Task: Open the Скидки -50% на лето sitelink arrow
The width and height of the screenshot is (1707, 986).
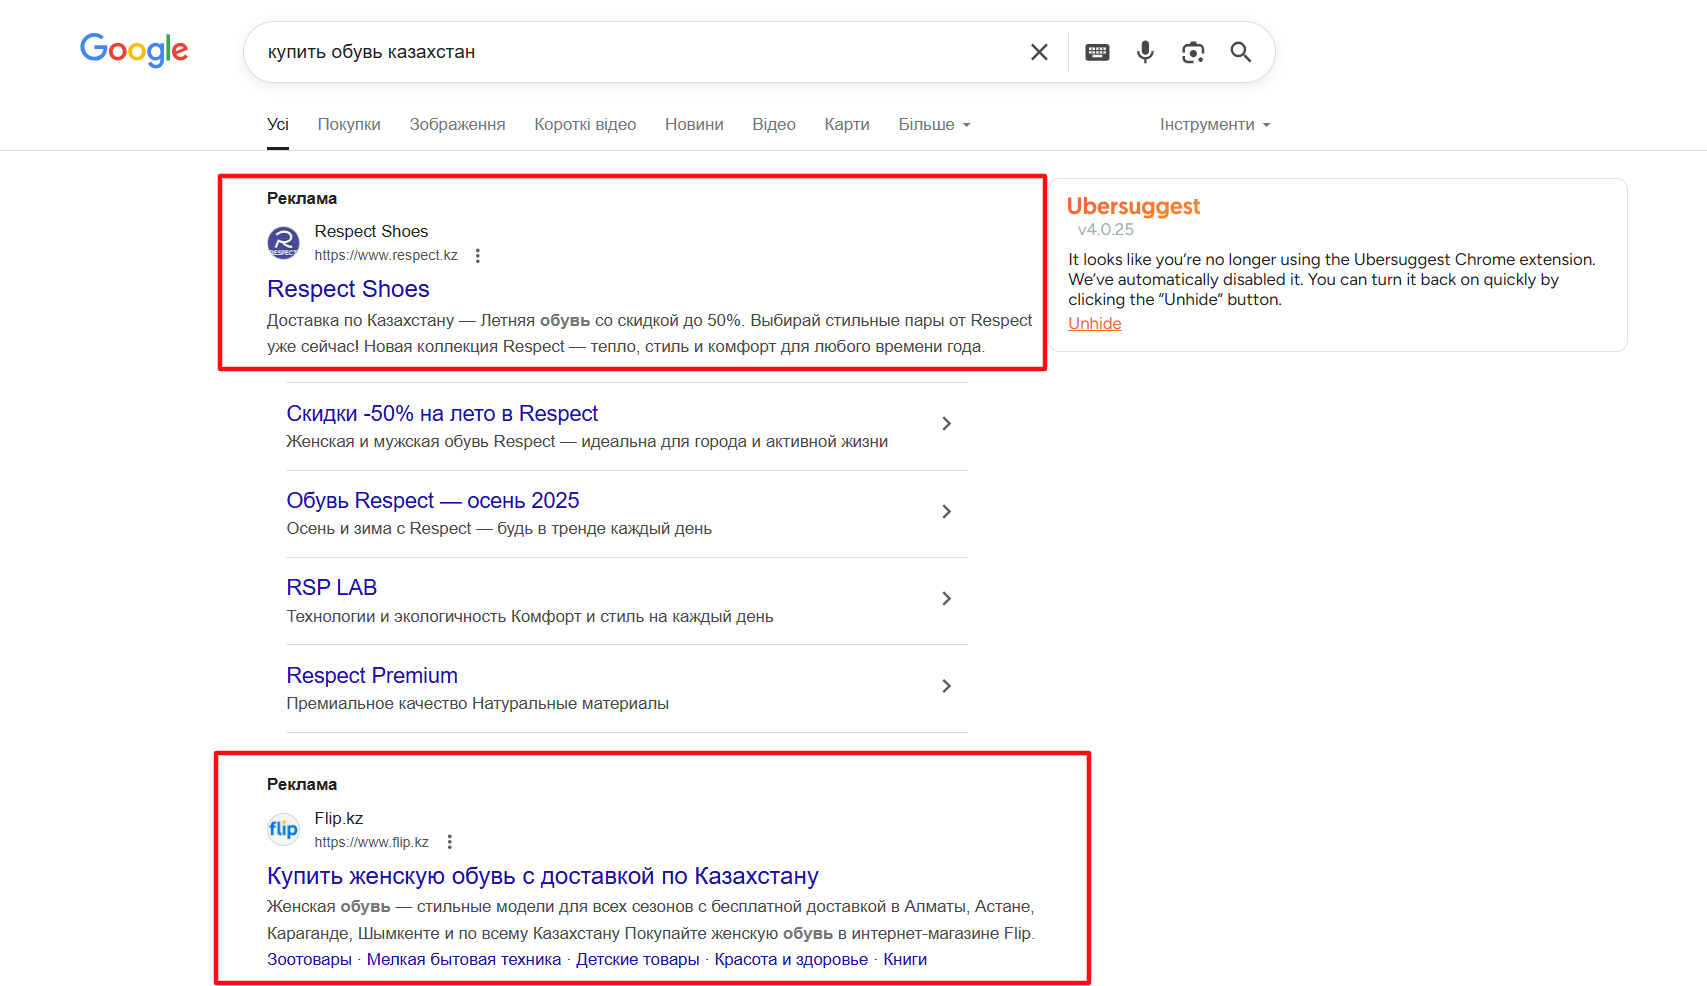Action: click(946, 424)
